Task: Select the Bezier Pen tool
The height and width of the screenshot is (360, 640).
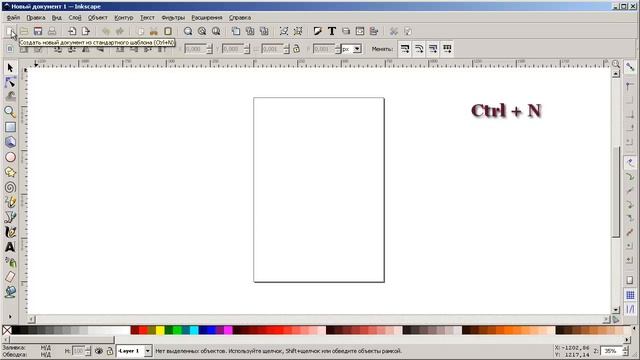Action: click(10, 217)
